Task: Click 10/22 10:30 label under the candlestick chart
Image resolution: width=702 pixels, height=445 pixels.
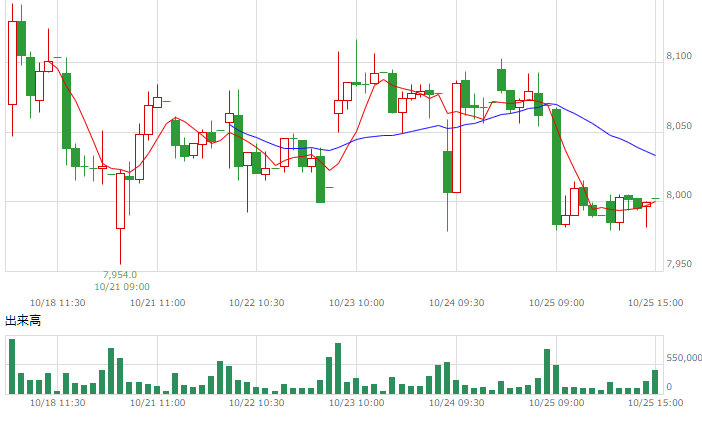Action: 257,303
